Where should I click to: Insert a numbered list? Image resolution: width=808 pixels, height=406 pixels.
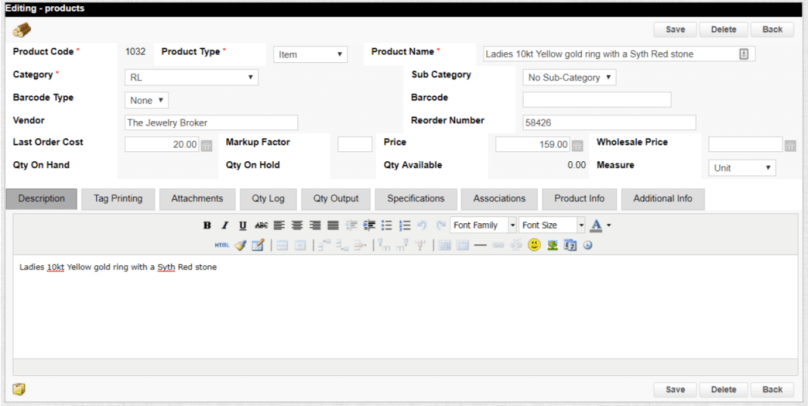click(x=405, y=225)
